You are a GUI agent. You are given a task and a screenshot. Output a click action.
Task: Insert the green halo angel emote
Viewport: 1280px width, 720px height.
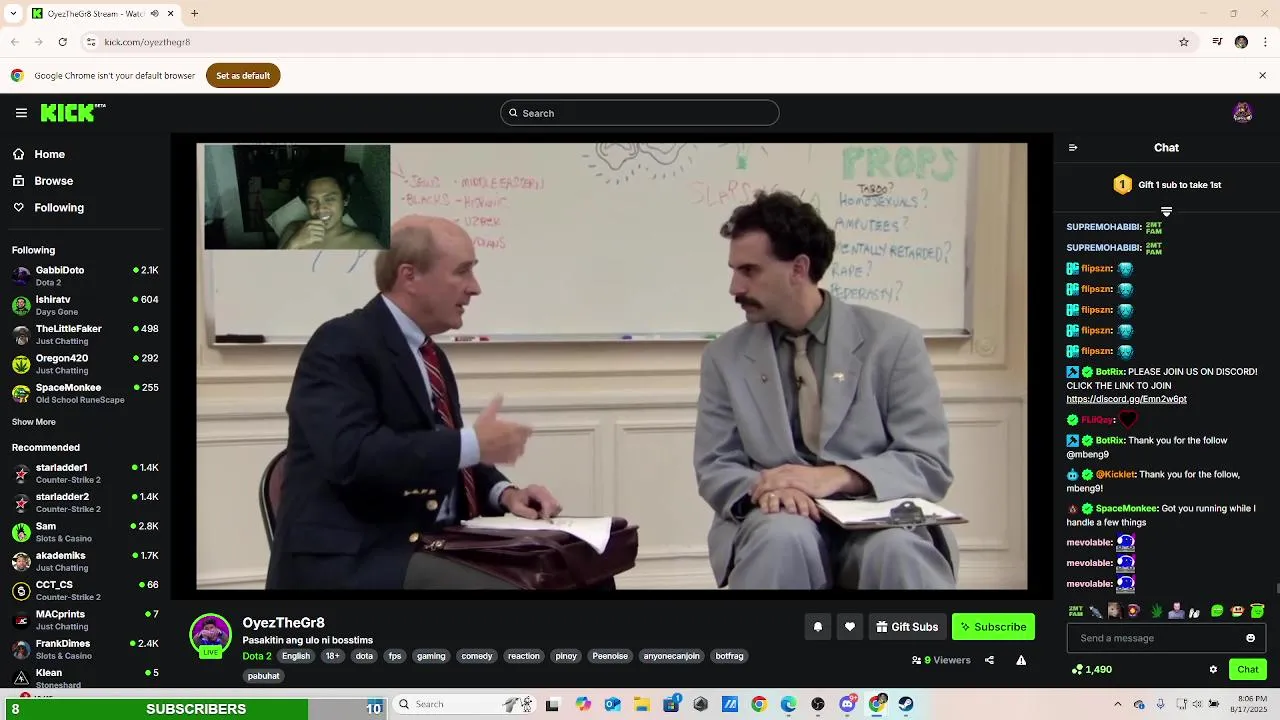coord(1257,611)
